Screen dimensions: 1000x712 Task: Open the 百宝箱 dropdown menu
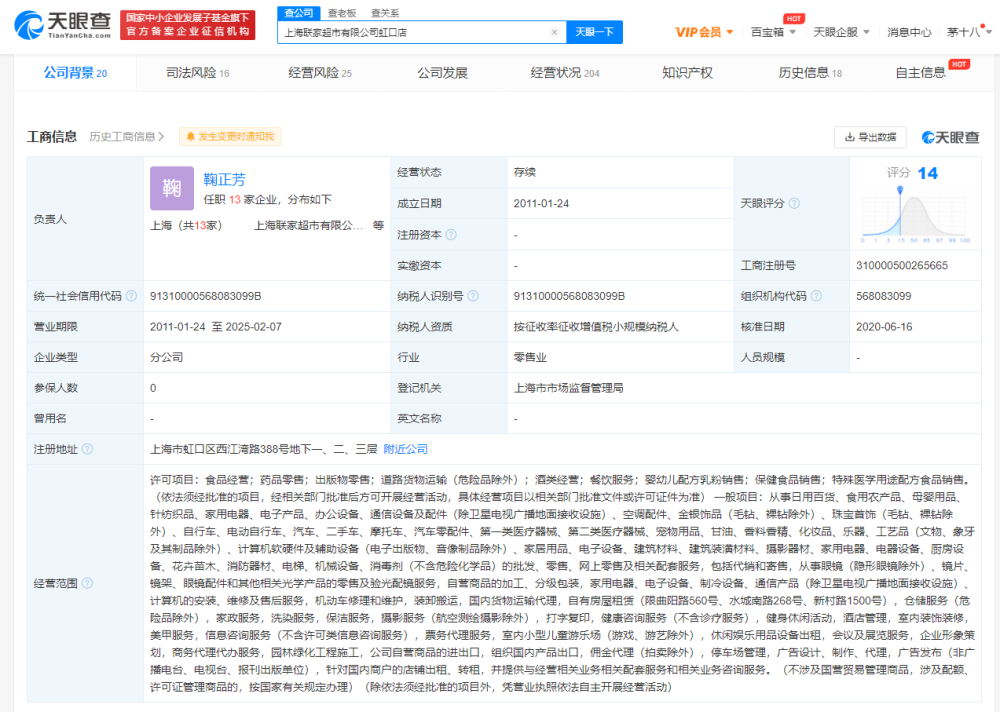pyautogui.click(x=773, y=32)
